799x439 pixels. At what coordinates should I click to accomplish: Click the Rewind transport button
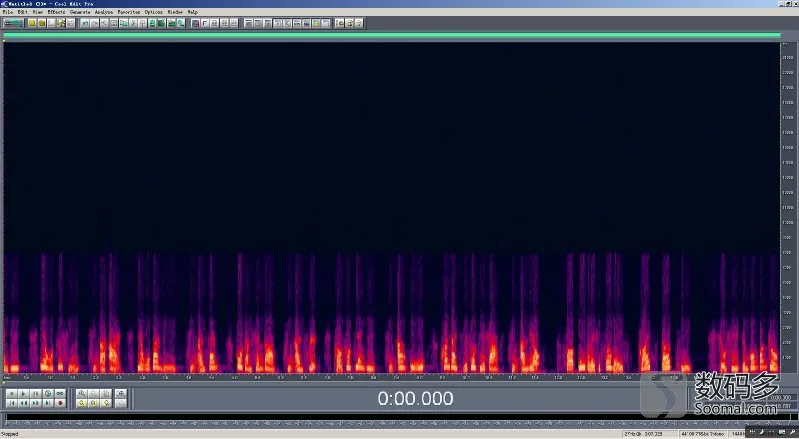[x=23, y=403]
